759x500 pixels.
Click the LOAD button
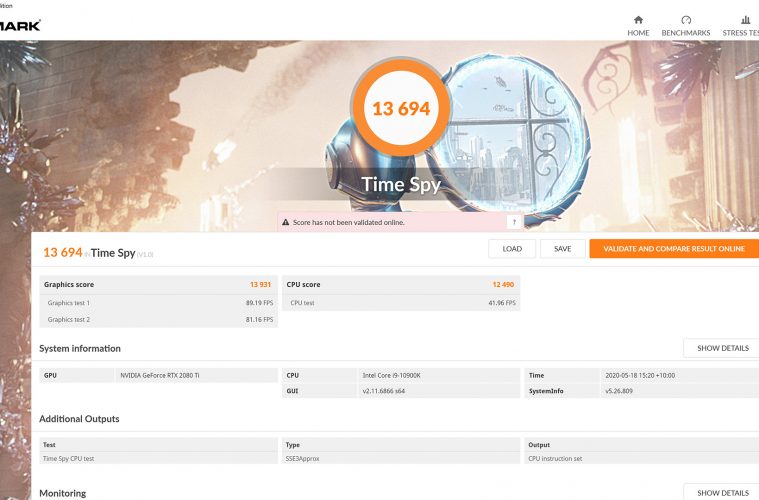[x=512, y=249]
